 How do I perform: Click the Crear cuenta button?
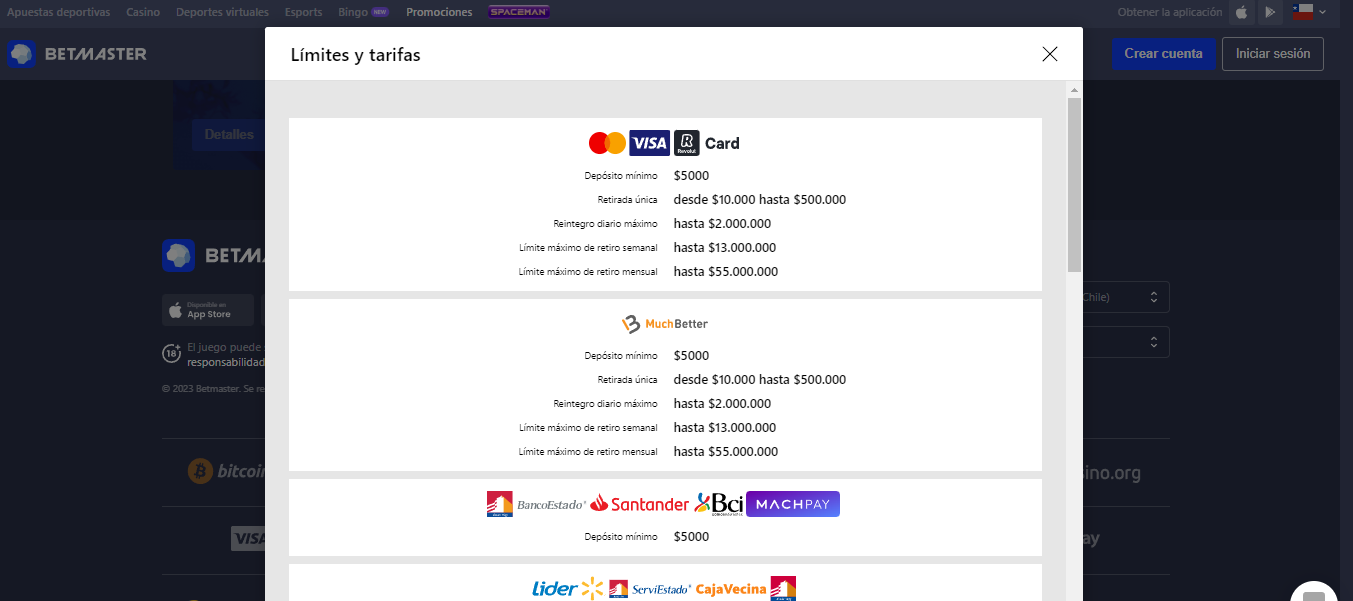[1163, 54]
